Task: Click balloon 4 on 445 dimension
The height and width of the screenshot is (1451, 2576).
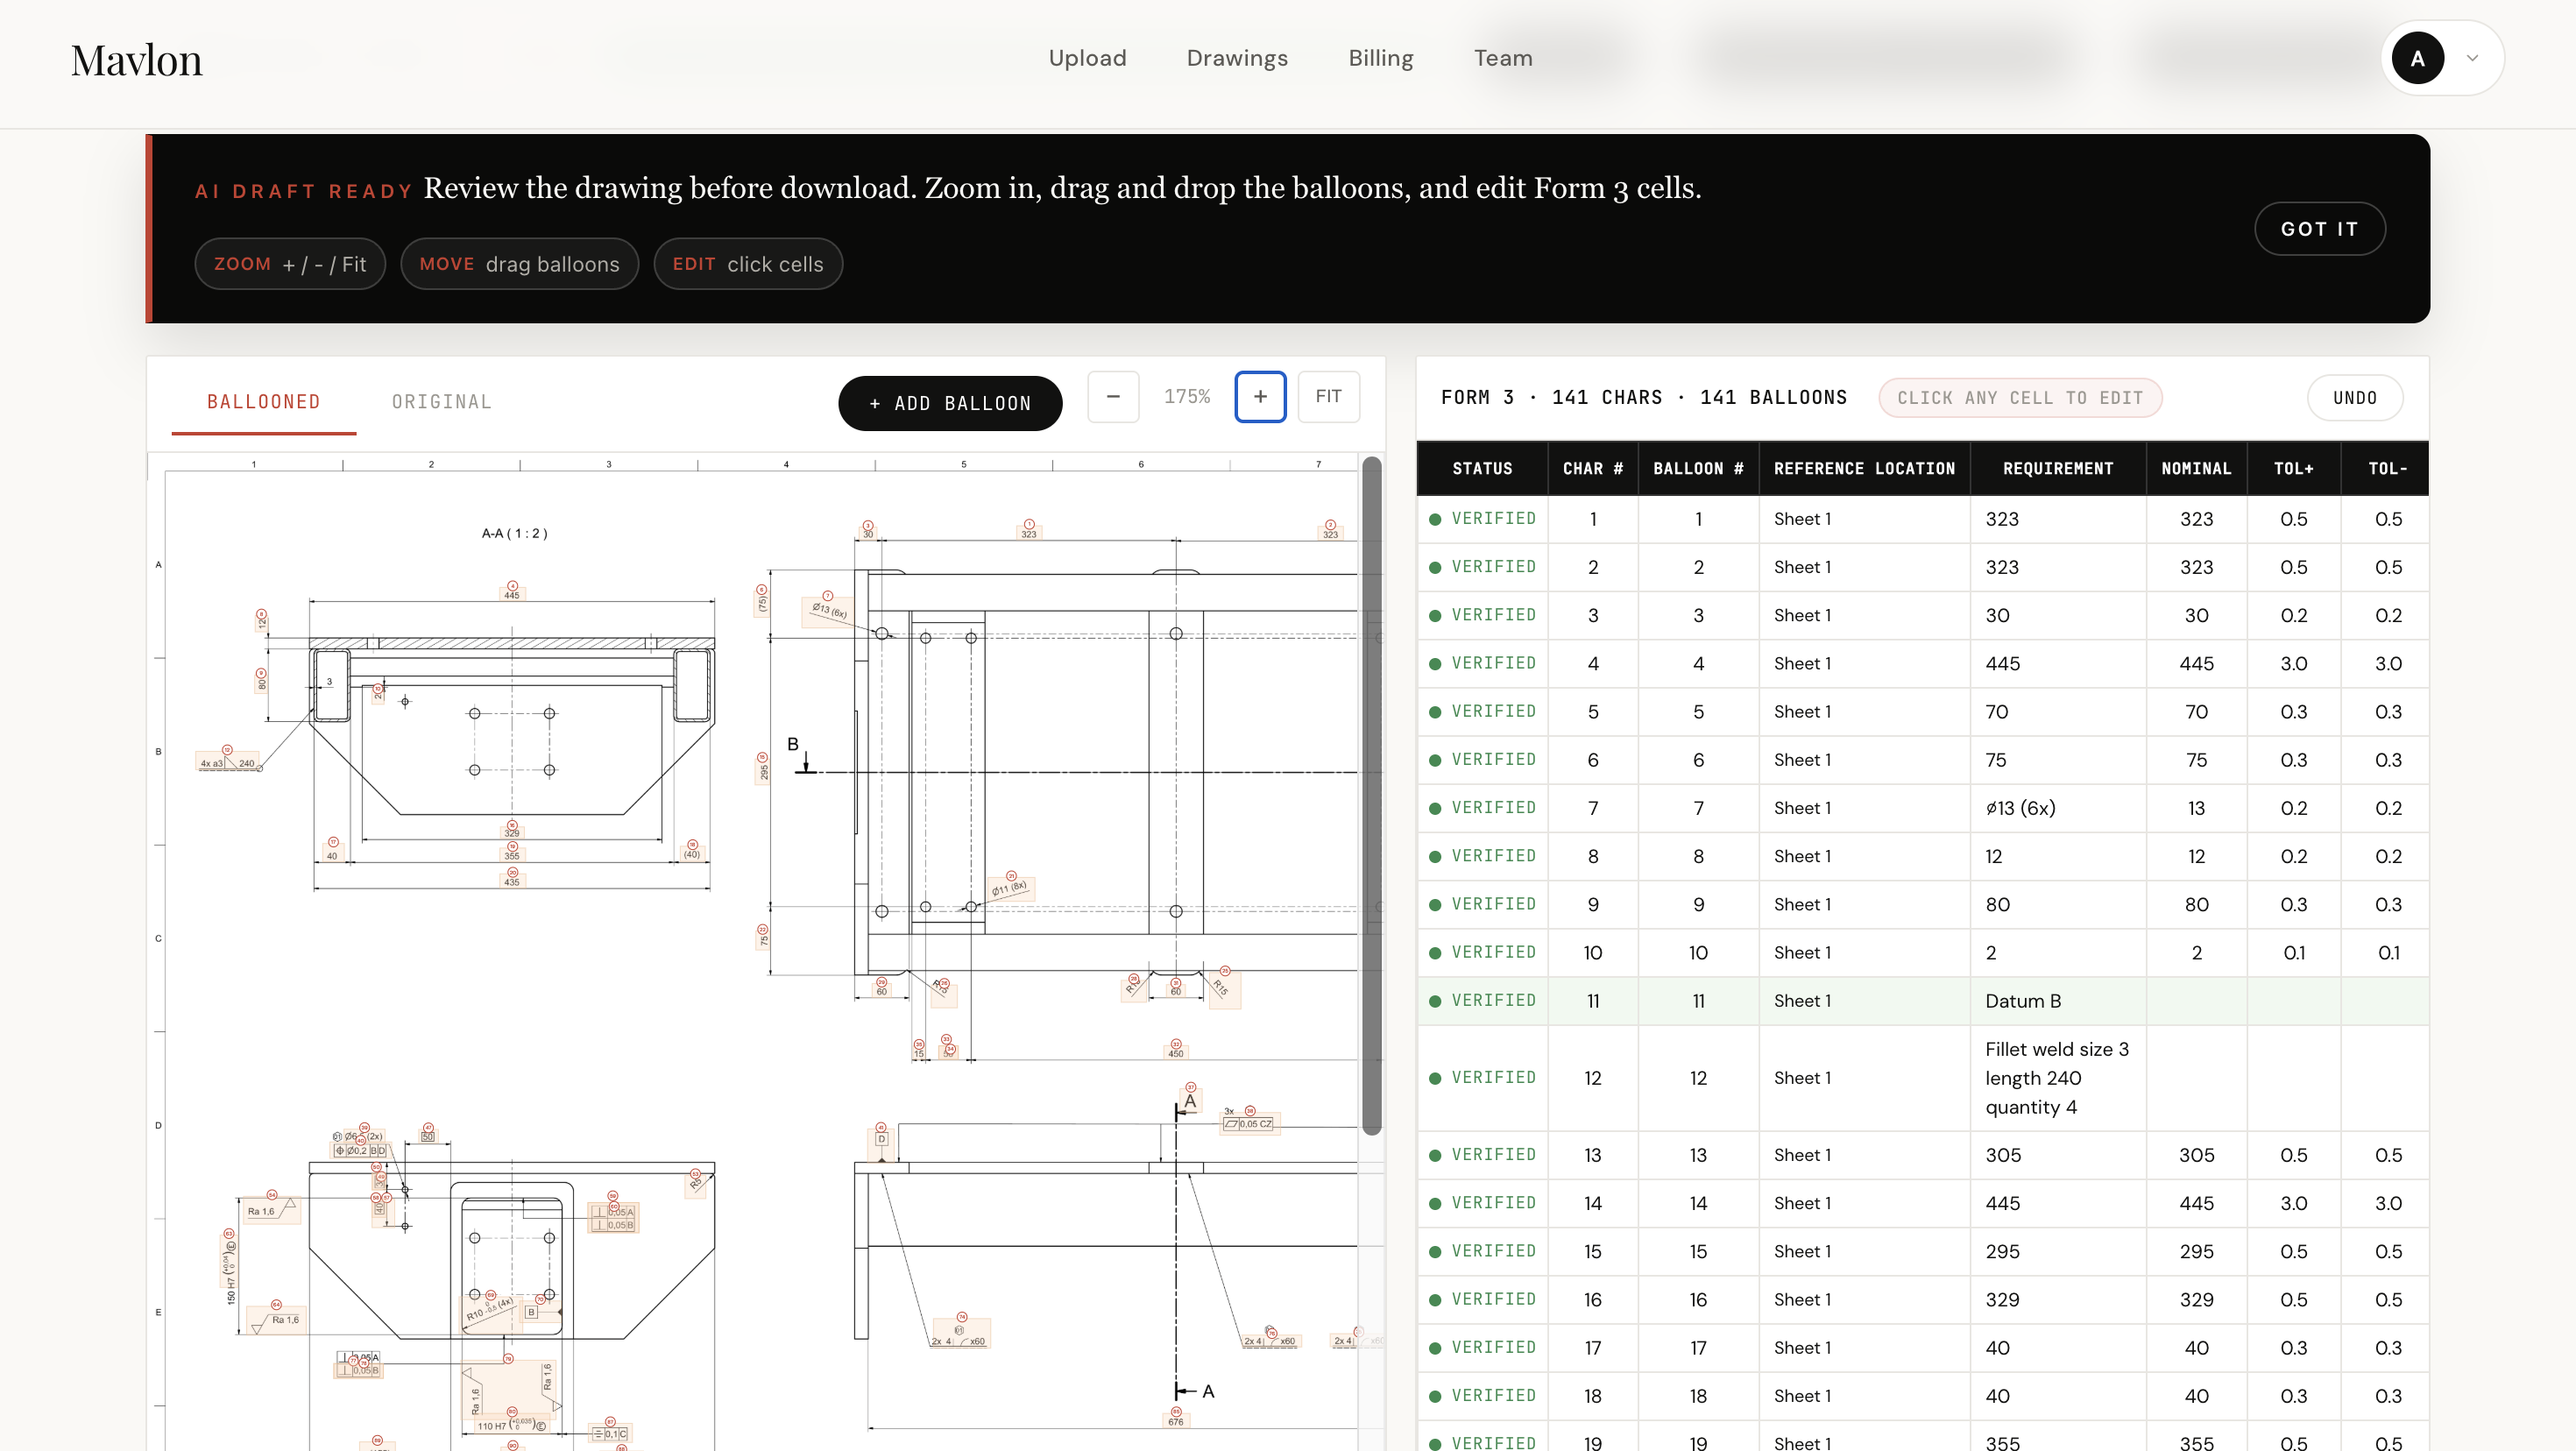Action: pyautogui.click(x=512, y=586)
